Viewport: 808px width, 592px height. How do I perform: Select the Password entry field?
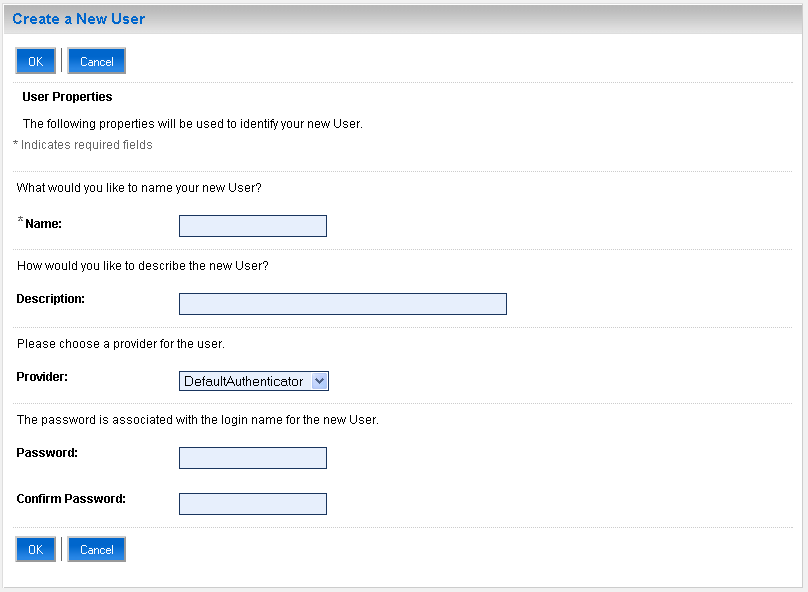[252, 458]
